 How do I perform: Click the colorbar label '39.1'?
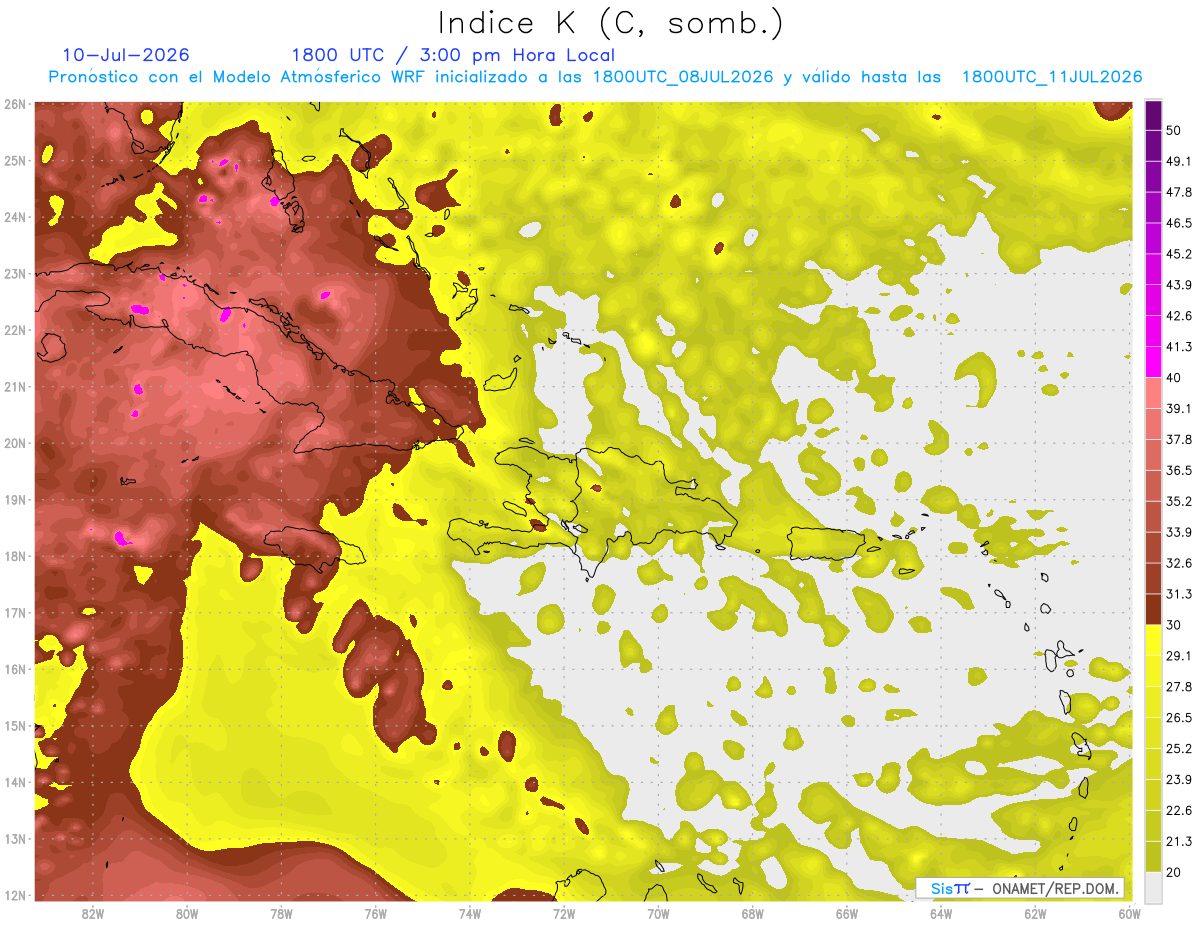click(1178, 408)
